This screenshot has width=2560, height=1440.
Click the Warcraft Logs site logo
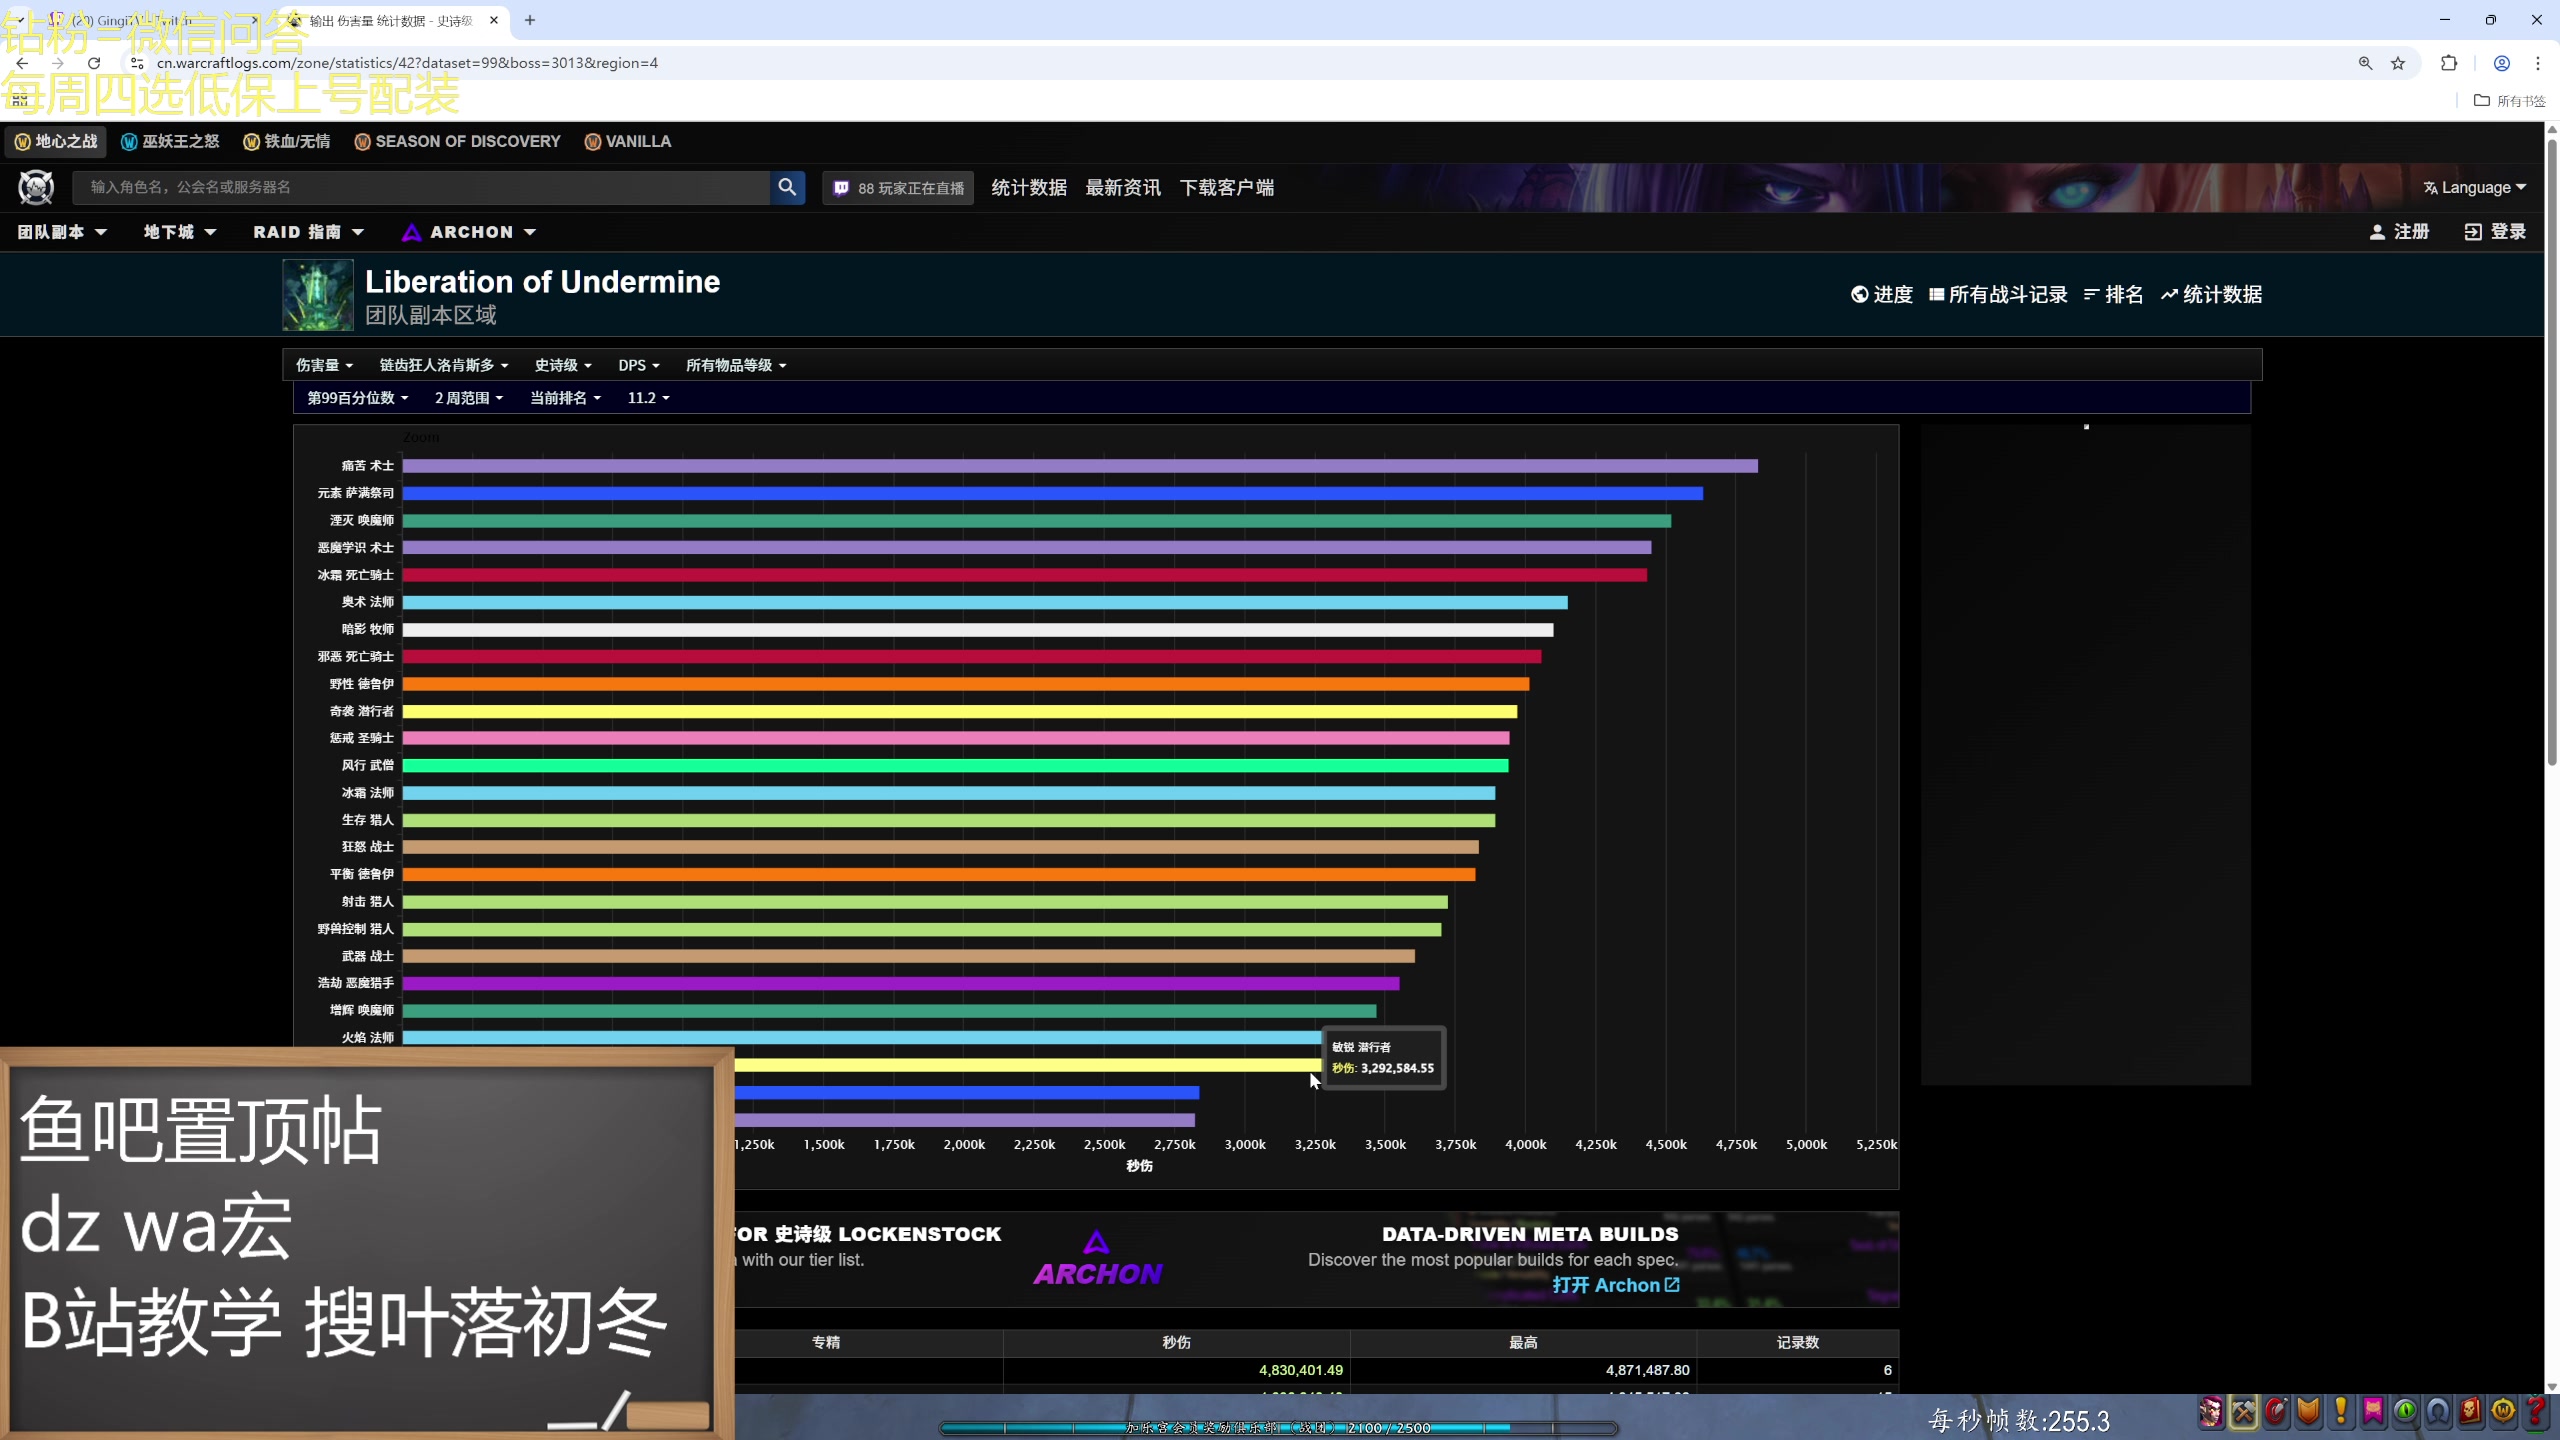(x=36, y=187)
